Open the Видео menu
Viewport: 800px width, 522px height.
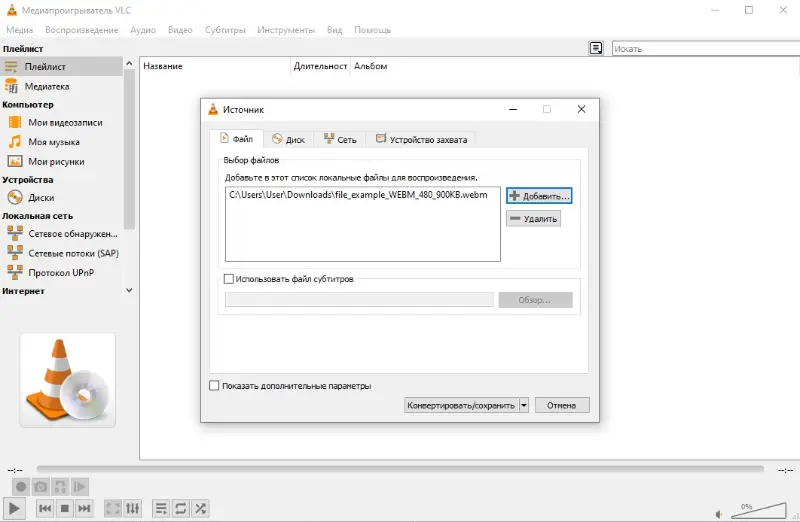180,30
